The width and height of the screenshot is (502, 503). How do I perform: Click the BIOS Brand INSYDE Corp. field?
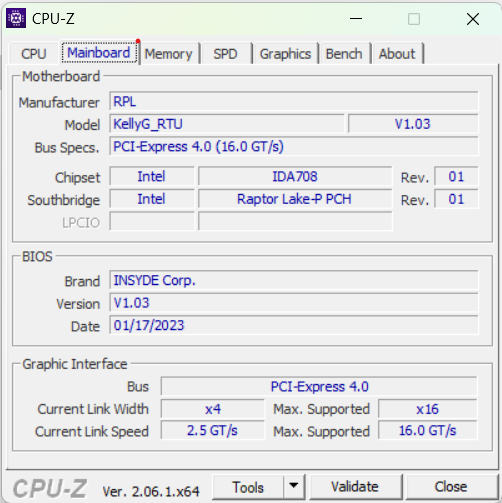tap(294, 280)
